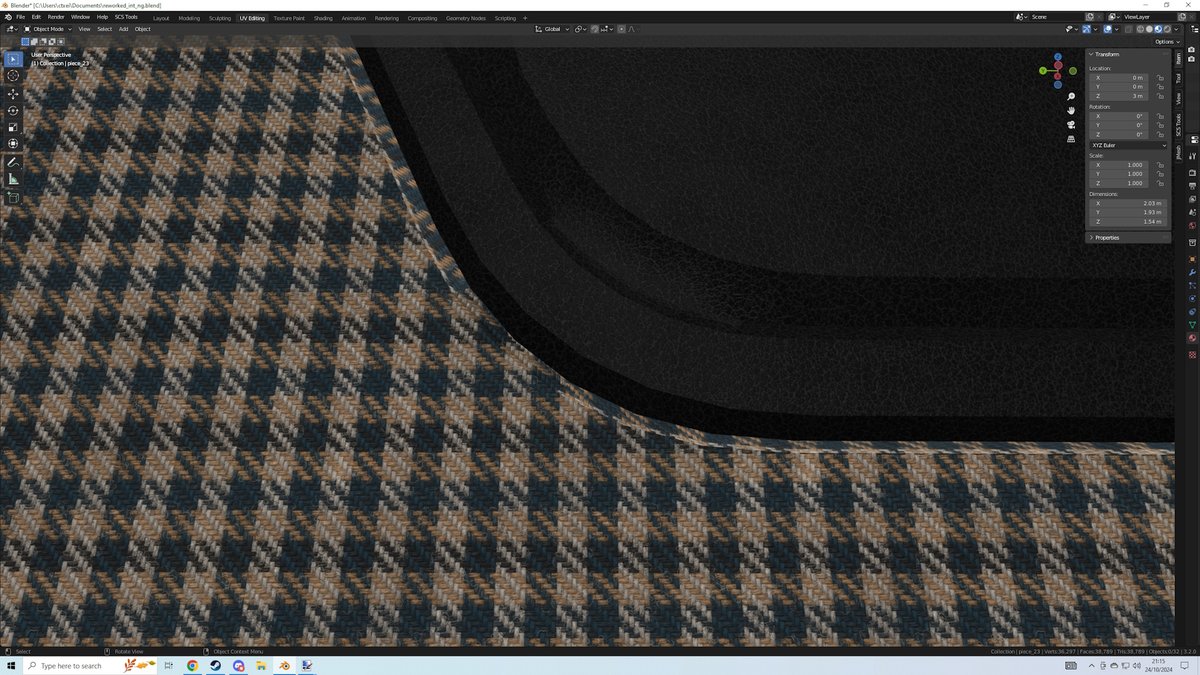Toggle lock on Scale X

tap(1160, 165)
